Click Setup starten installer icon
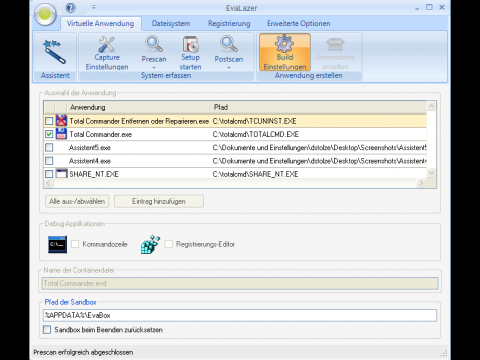The width and height of the screenshot is (480, 360). (190, 45)
